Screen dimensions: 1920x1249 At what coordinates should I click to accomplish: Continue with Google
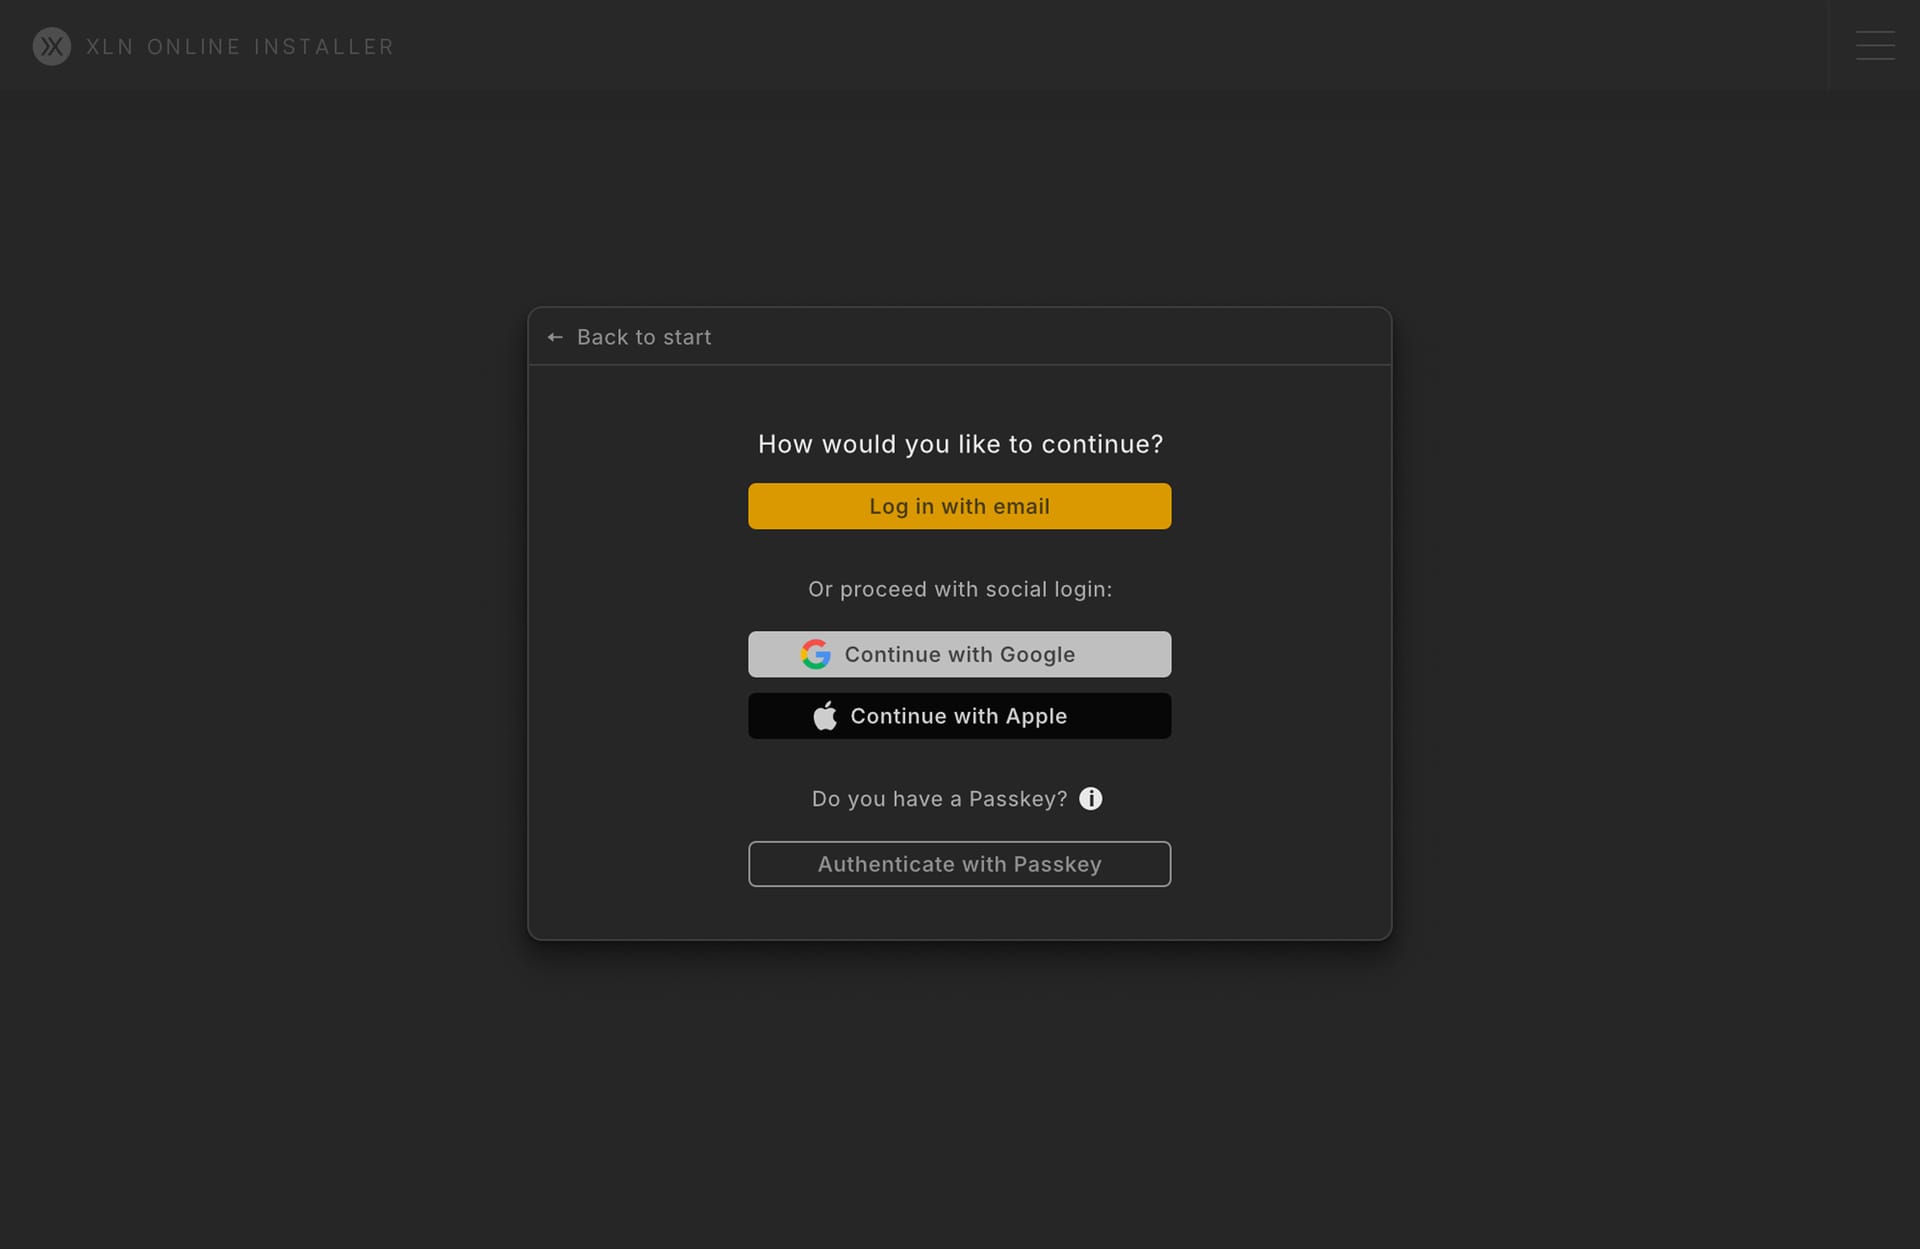(x=959, y=654)
